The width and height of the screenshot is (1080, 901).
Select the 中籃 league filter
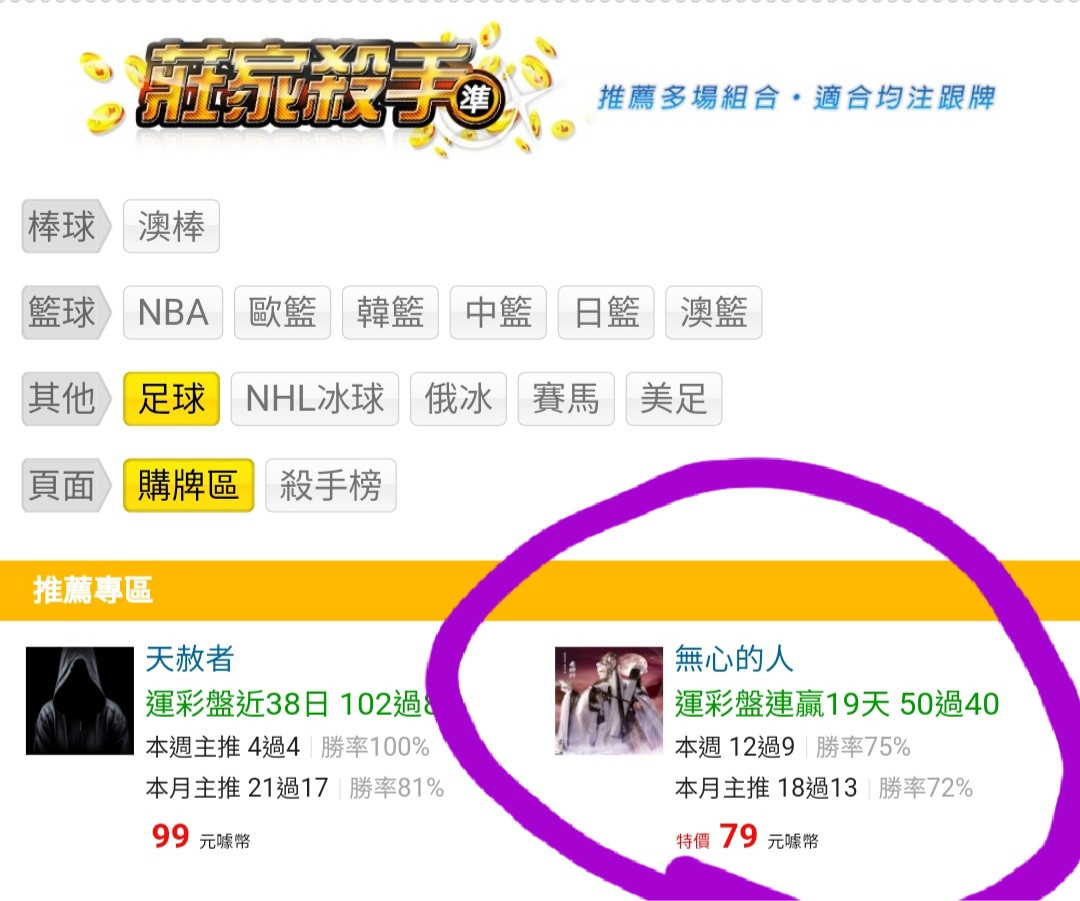(498, 313)
